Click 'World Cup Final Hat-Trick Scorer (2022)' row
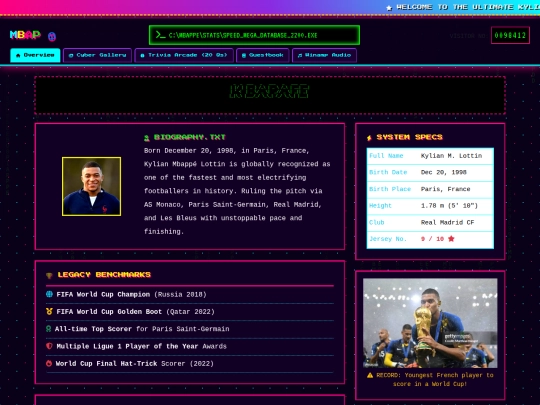 point(190,364)
